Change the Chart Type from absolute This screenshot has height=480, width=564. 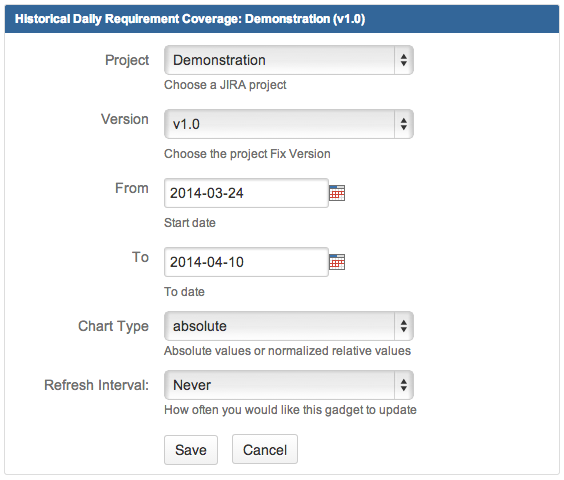[x=288, y=326]
